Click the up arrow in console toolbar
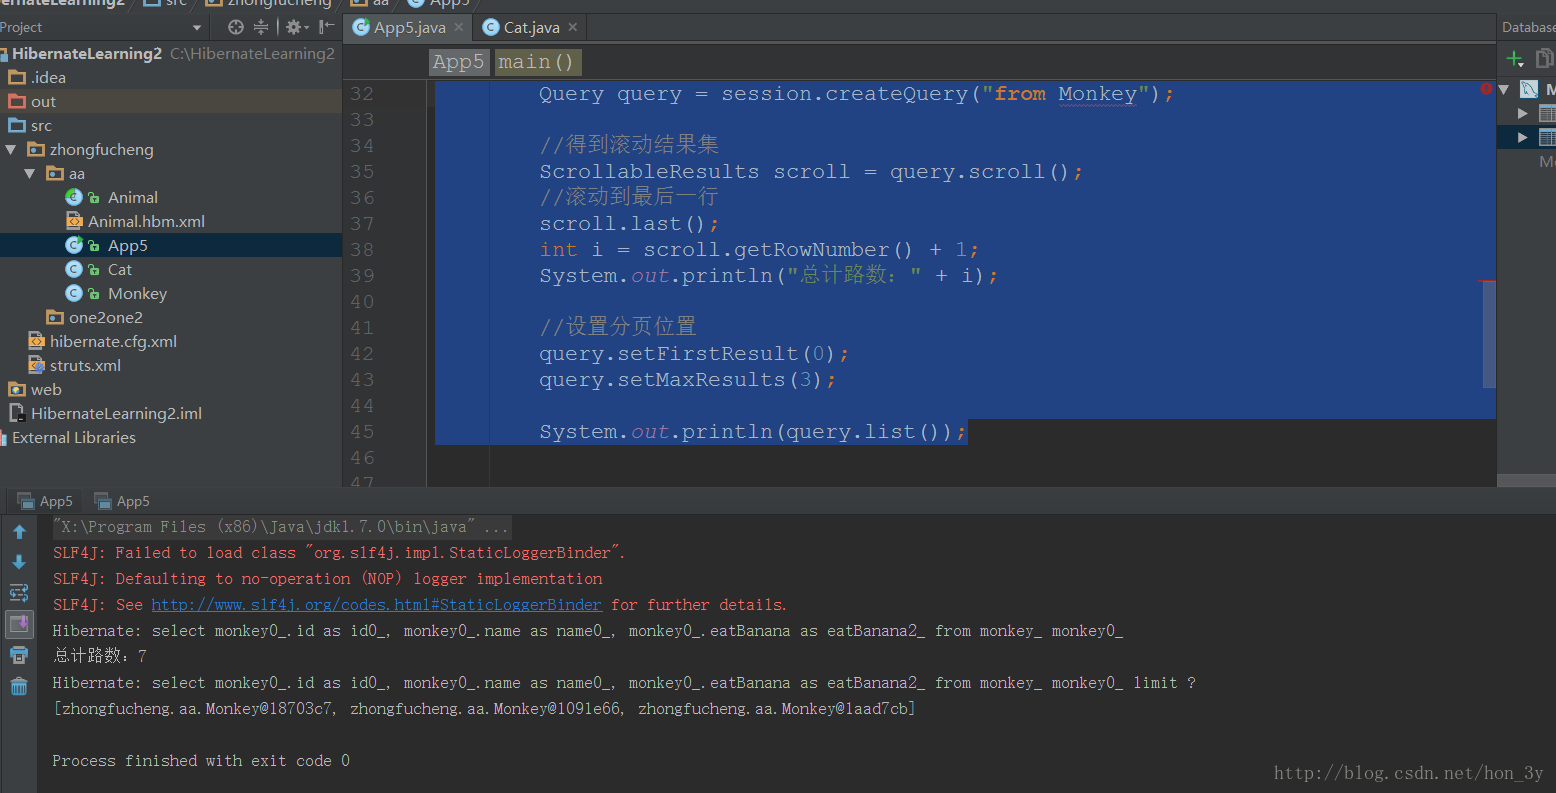Viewport: 1556px width, 793px height. point(19,533)
